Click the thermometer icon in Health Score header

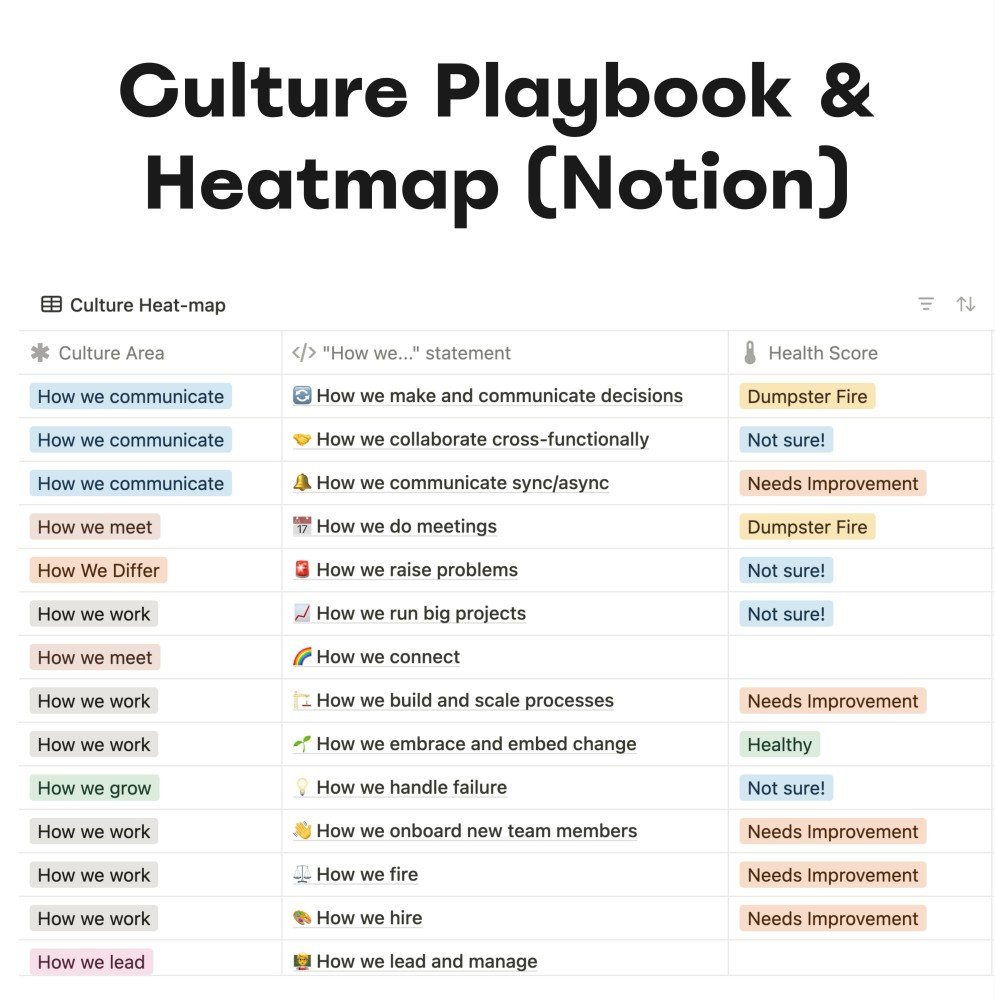click(x=750, y=353)
